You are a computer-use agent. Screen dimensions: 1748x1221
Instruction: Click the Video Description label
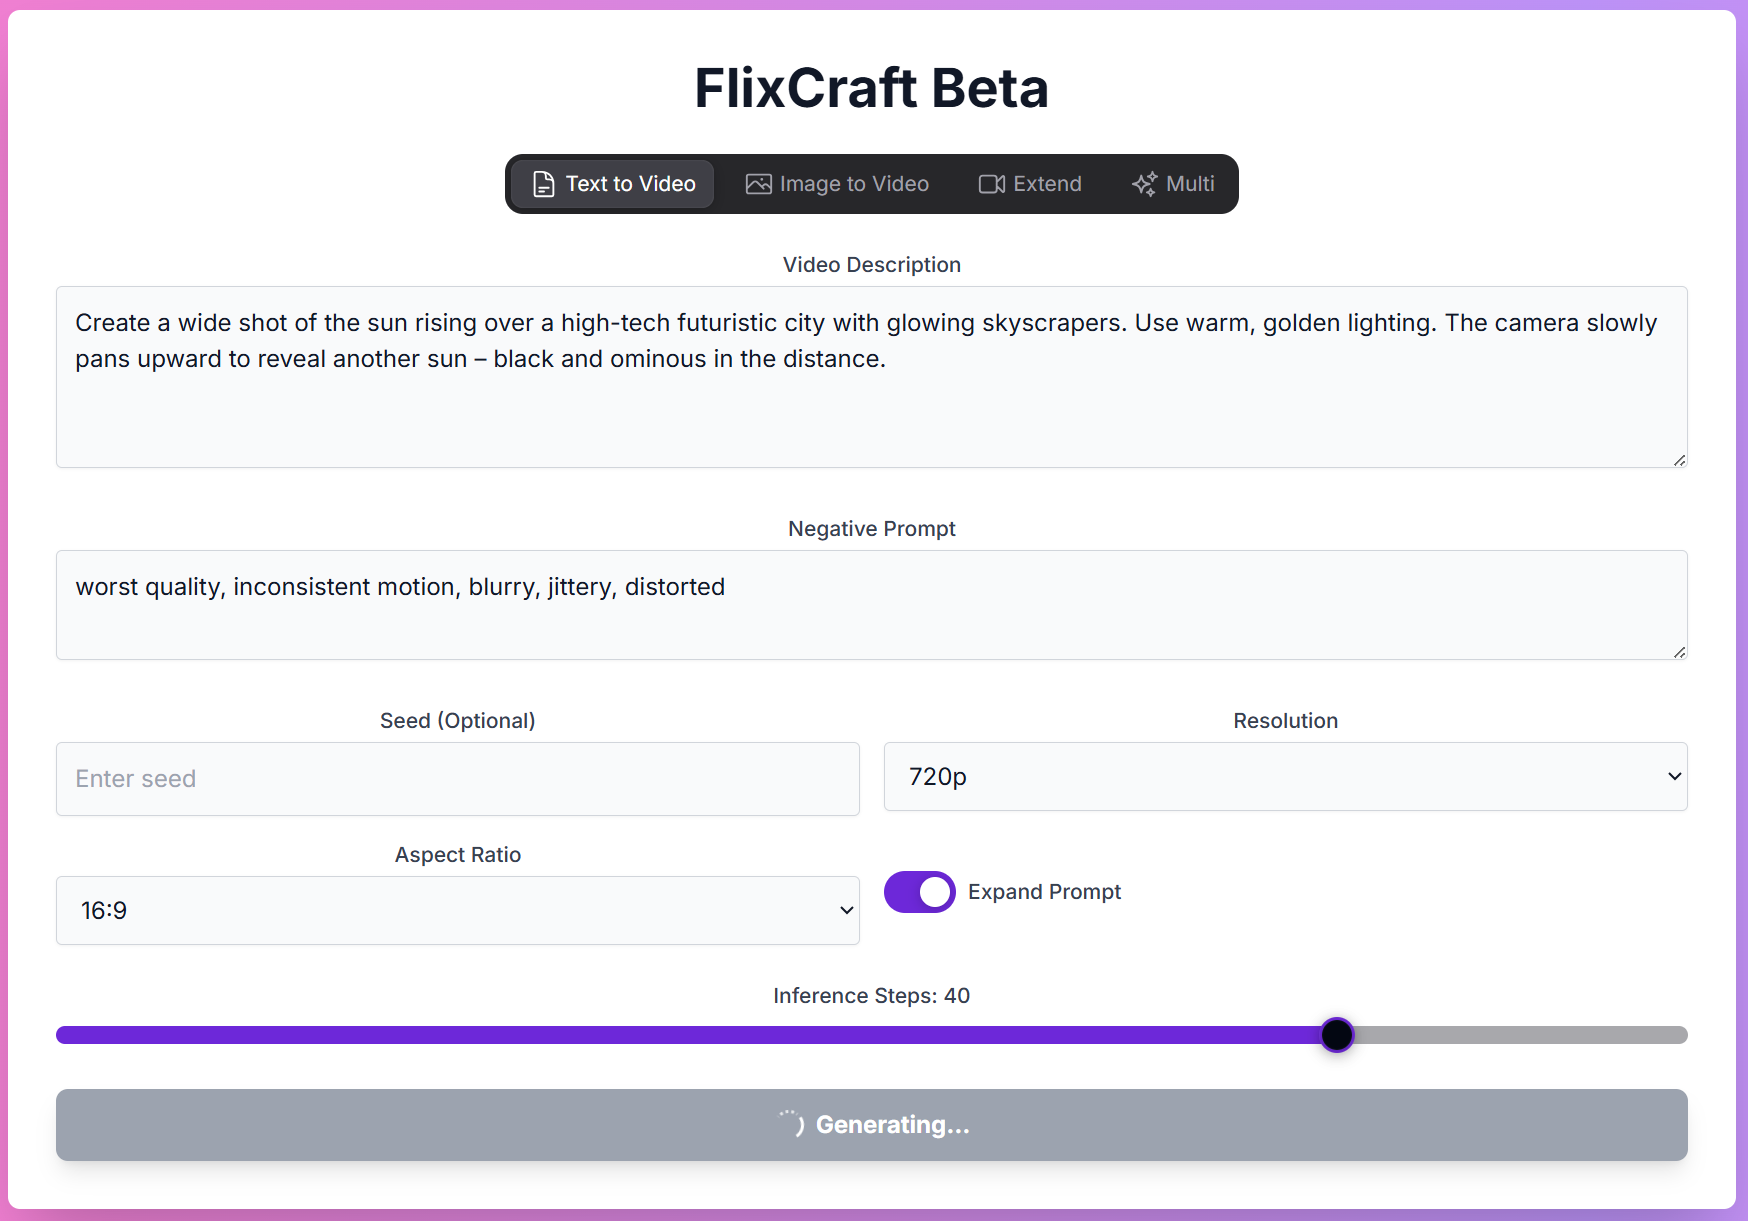(x=872, y=265)
